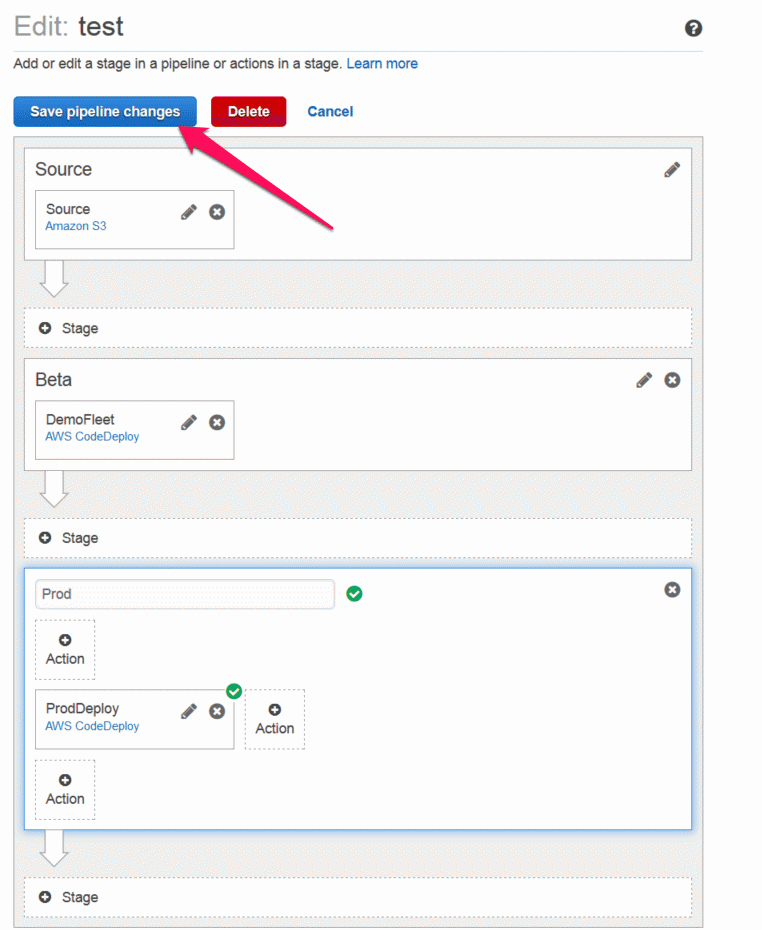762x930 pixels.
Task: Open the help question mark icon
Action: pos(693,28)
